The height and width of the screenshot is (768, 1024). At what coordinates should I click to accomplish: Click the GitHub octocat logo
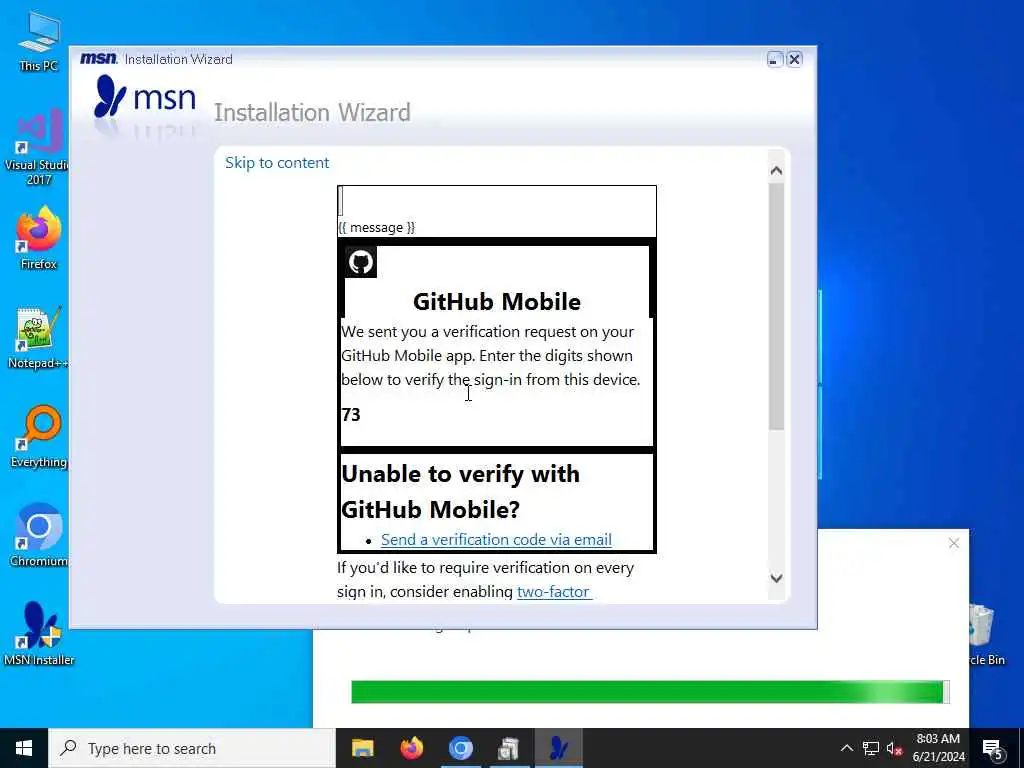[360, 262]
